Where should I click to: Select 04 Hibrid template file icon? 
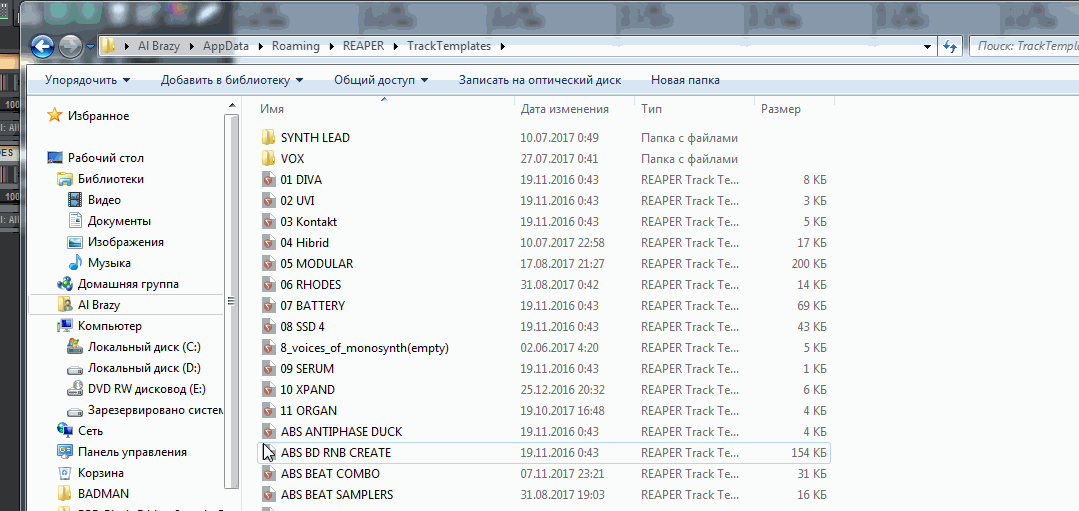[268, 243]
